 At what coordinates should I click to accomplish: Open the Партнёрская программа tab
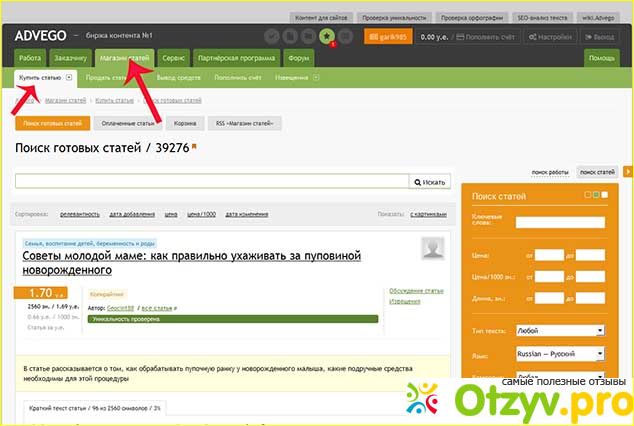coord(237,58)
